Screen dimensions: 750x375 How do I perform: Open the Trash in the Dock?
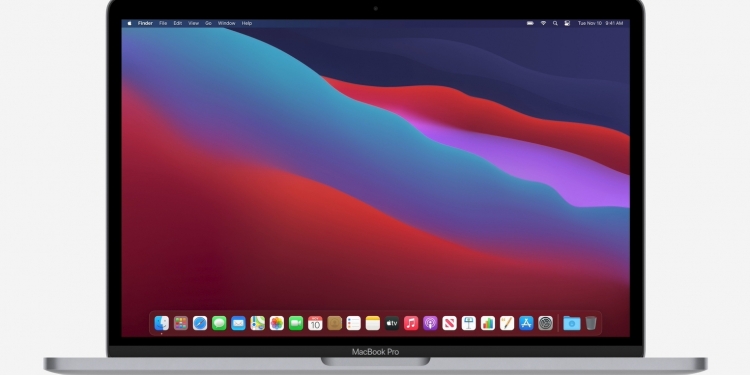(591, 323)
